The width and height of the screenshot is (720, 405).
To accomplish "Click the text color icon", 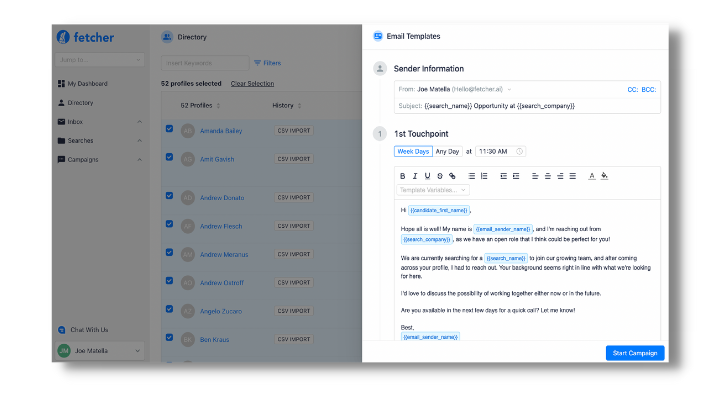I will coord(592,176).
